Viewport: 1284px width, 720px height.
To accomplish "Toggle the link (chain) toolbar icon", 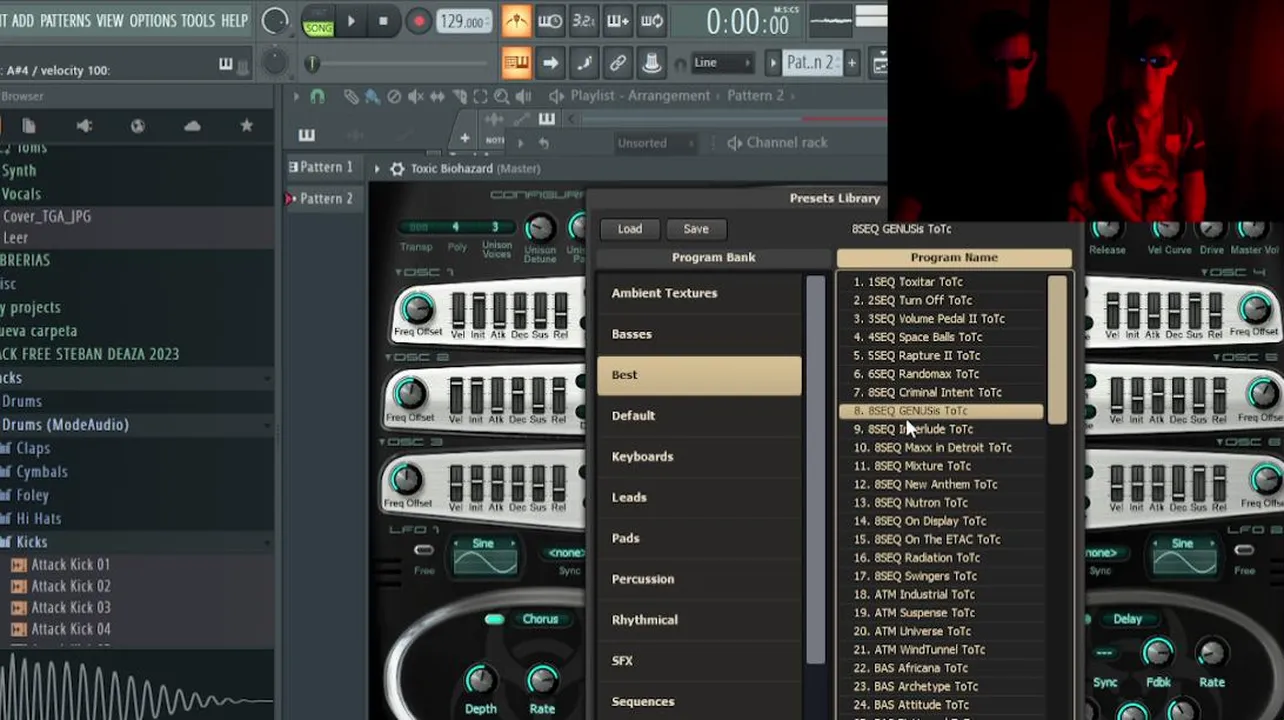I will click(618, 63).
